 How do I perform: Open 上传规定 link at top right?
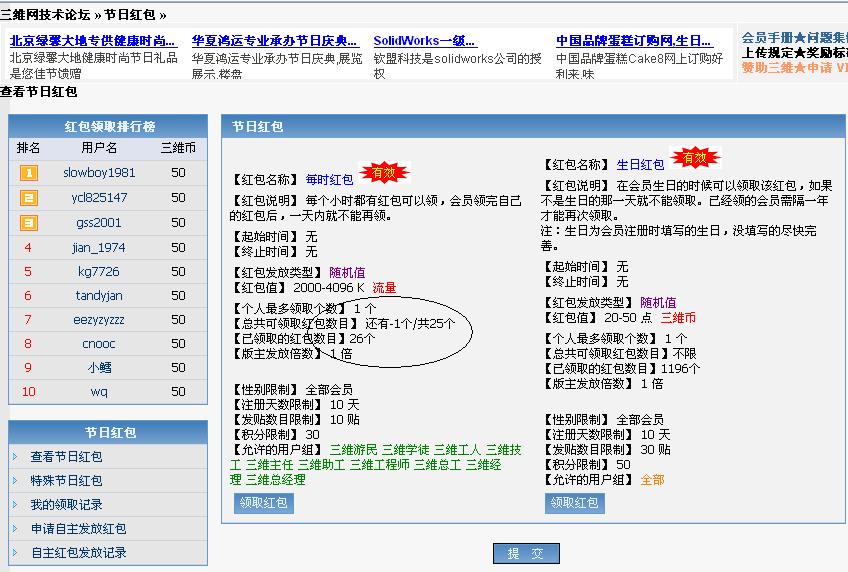pos(768,53)
